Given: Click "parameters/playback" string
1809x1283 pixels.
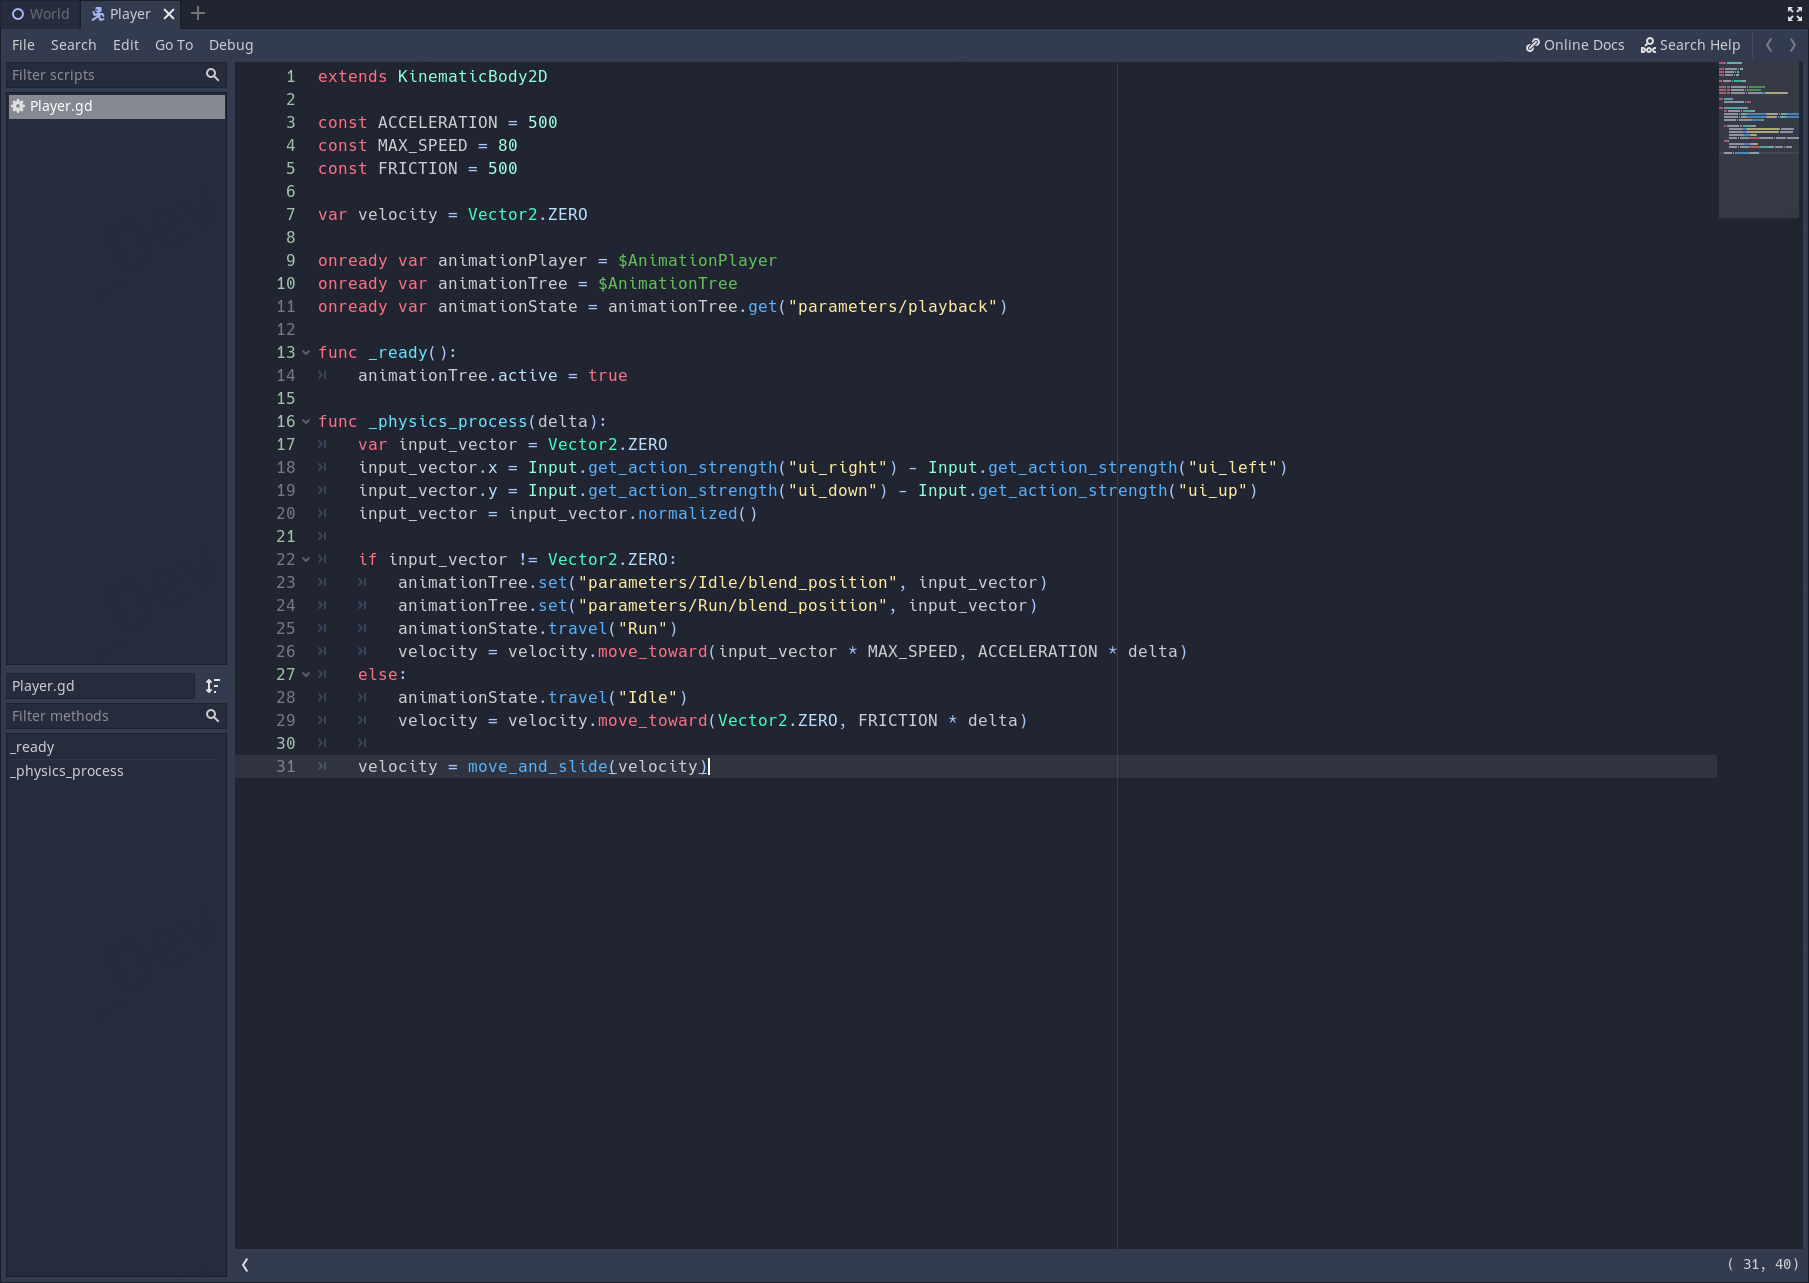Looking at the screenshot, I should [893, 306].
